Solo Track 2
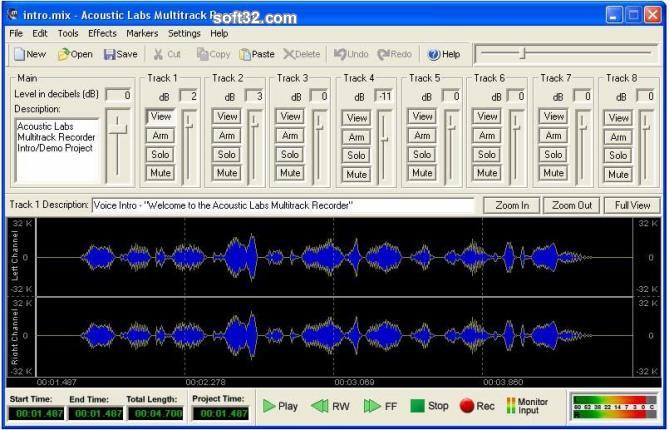The width and height of the screenshot is (669, 430). (227, 154)
